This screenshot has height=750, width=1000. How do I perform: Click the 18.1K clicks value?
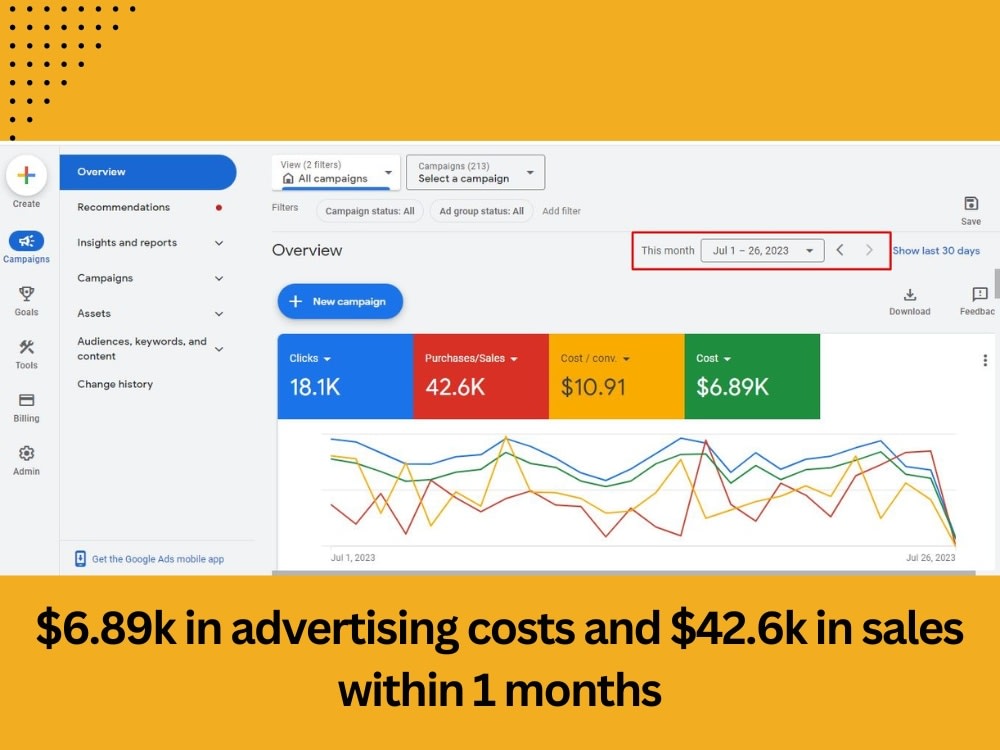[315, 387]
